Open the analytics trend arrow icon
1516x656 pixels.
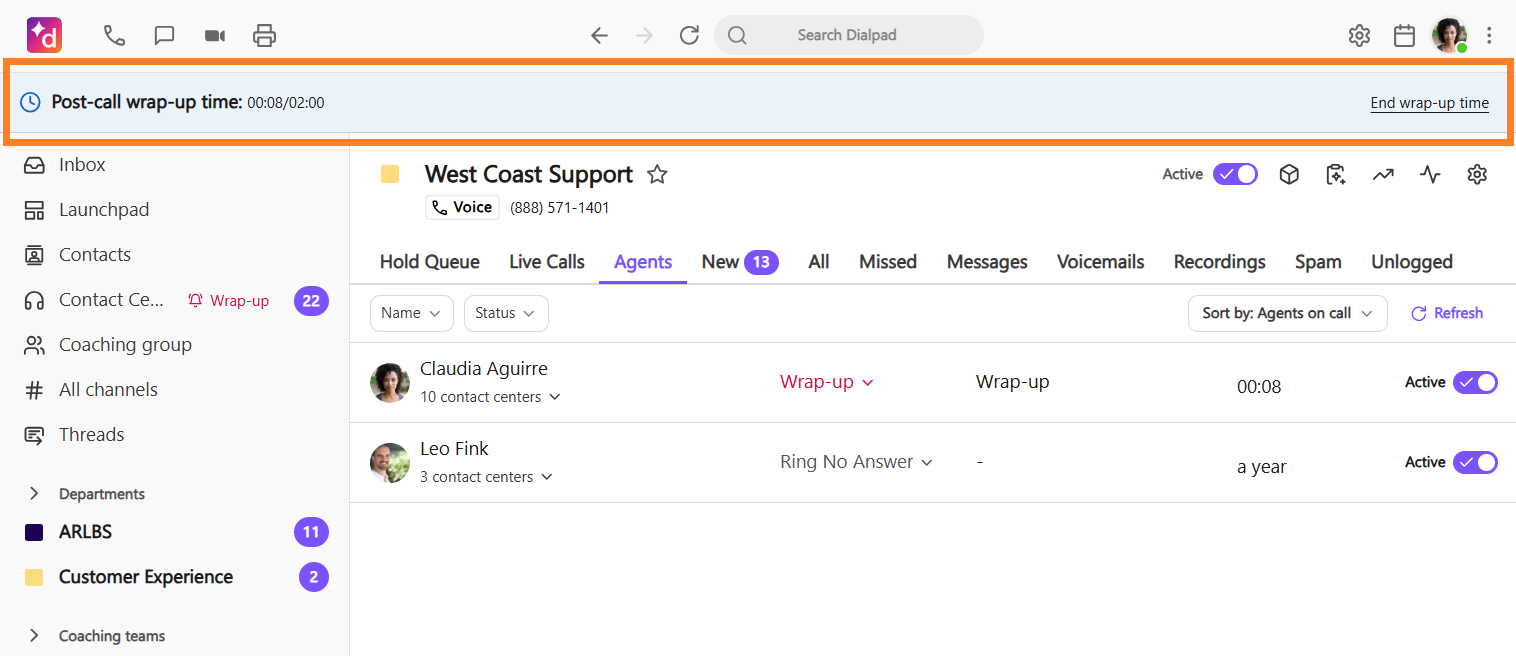(x=1383, y=174)
